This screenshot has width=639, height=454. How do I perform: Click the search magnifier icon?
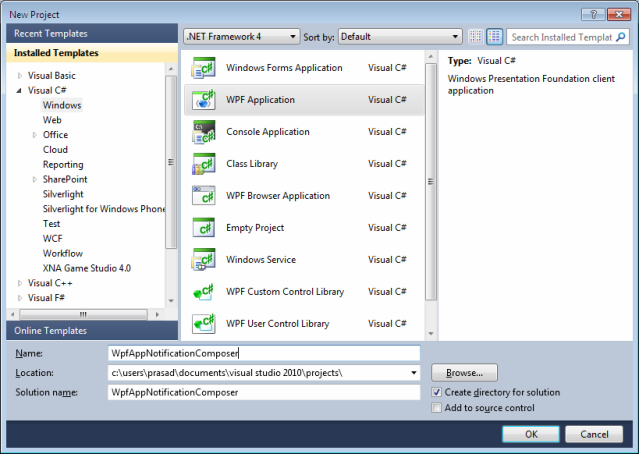coord(621,37)
